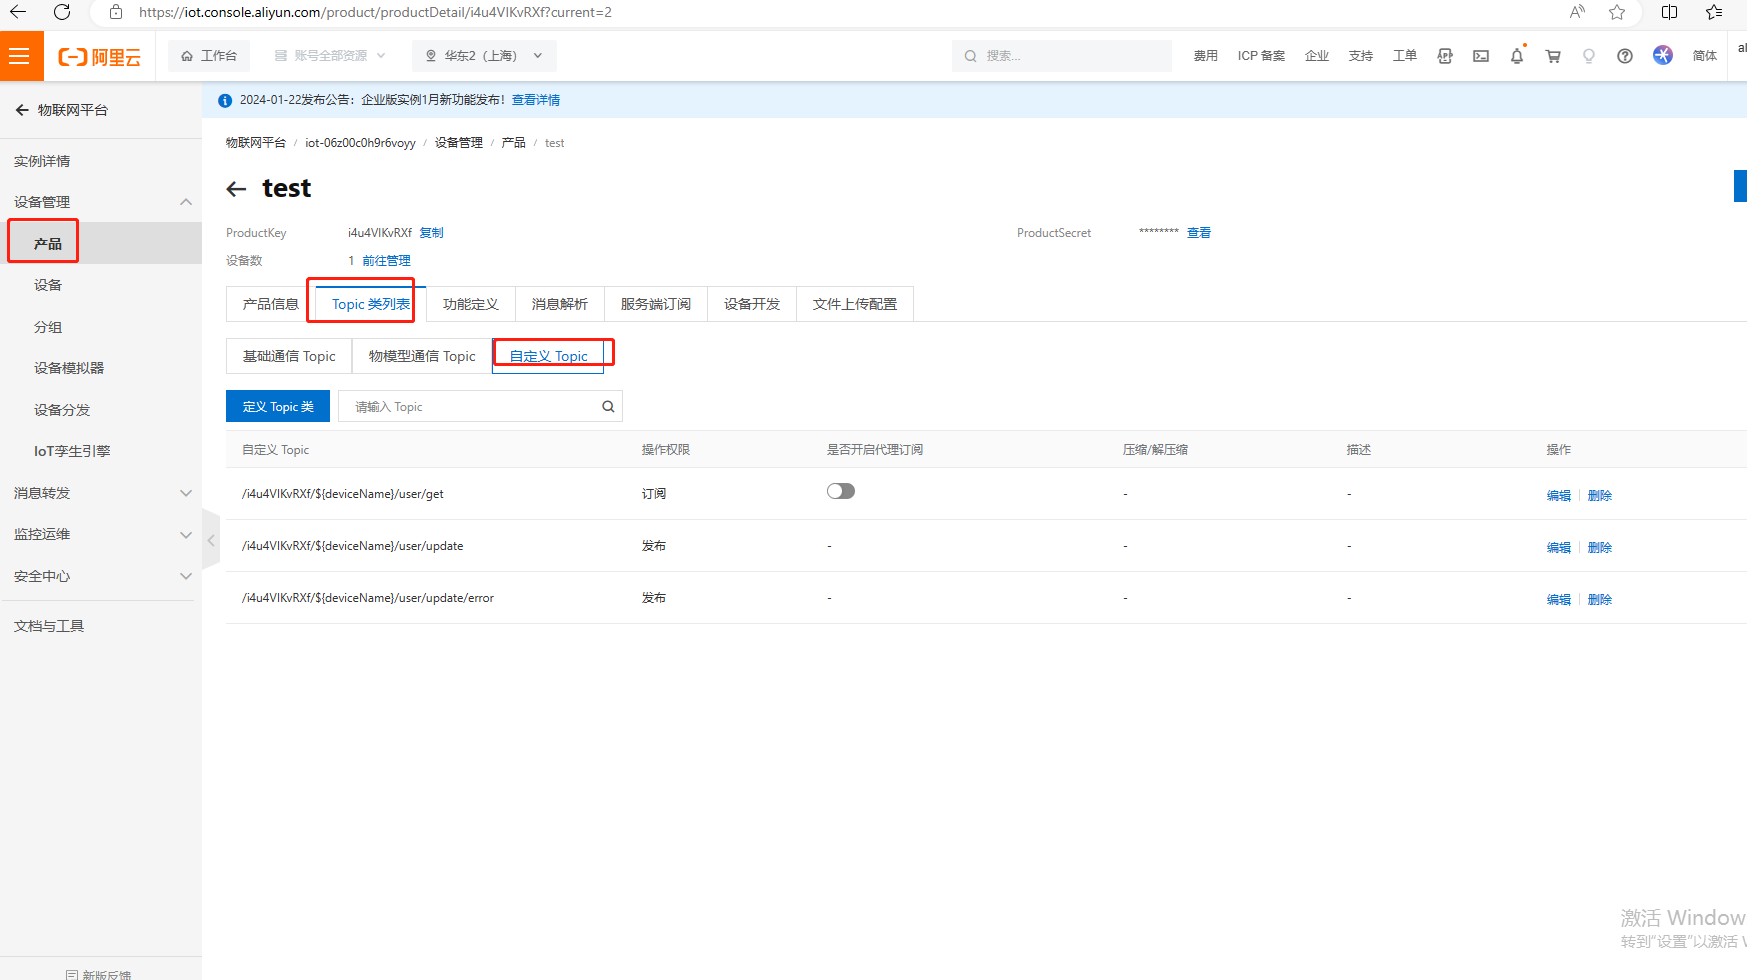Click the 定义 Topic 类 button
Viewport: 1747px width, 980px height.
coord(278,407)
